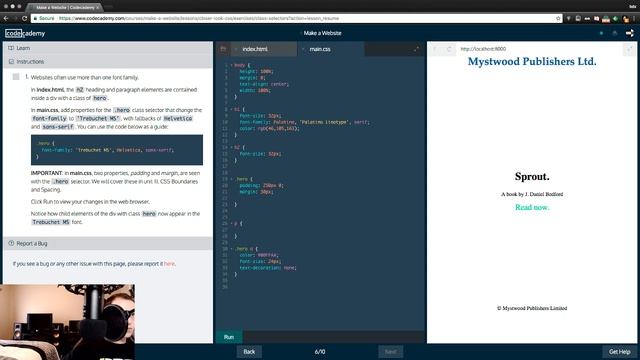Click the green extension icon in Chrome toolbar
The image size is (640, 360).
coord(616,18)
